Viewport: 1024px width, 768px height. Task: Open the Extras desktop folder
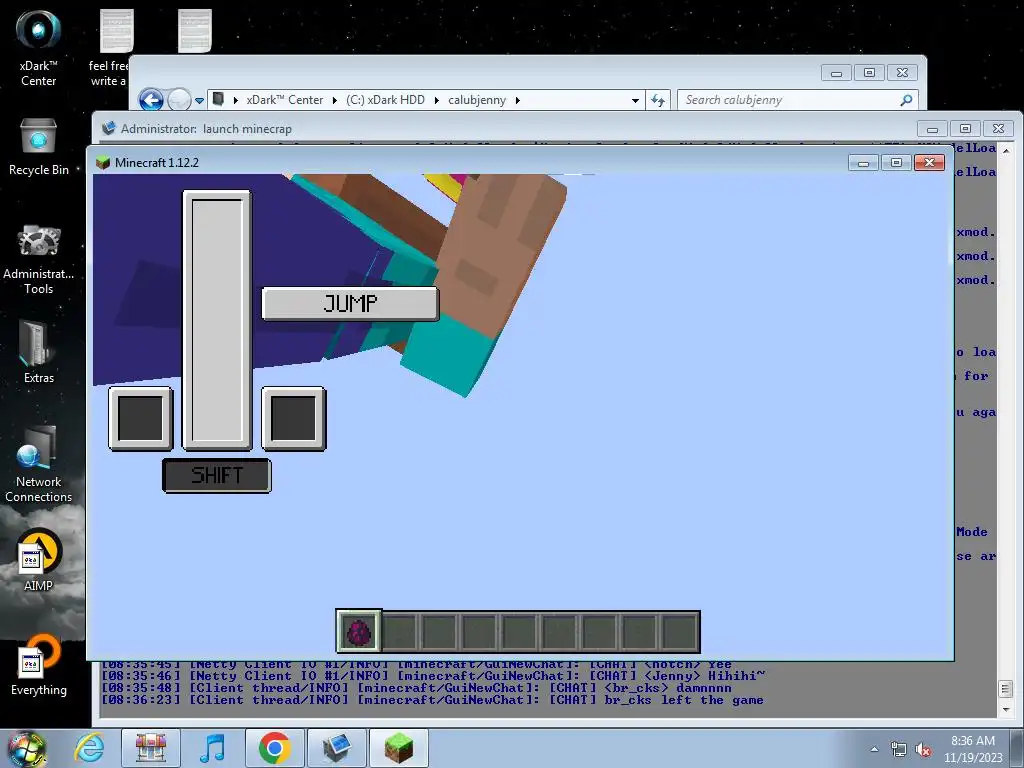click(x=39, y=353)
